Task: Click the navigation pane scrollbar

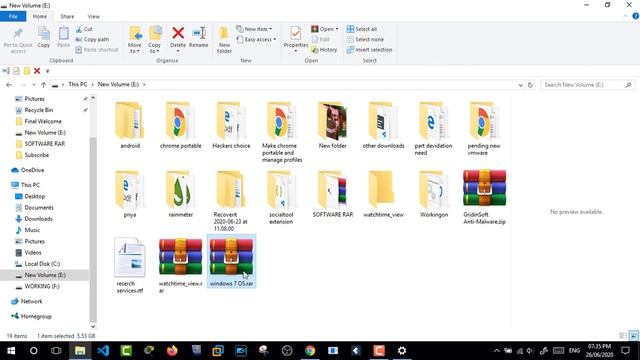Action: point(93,229)
